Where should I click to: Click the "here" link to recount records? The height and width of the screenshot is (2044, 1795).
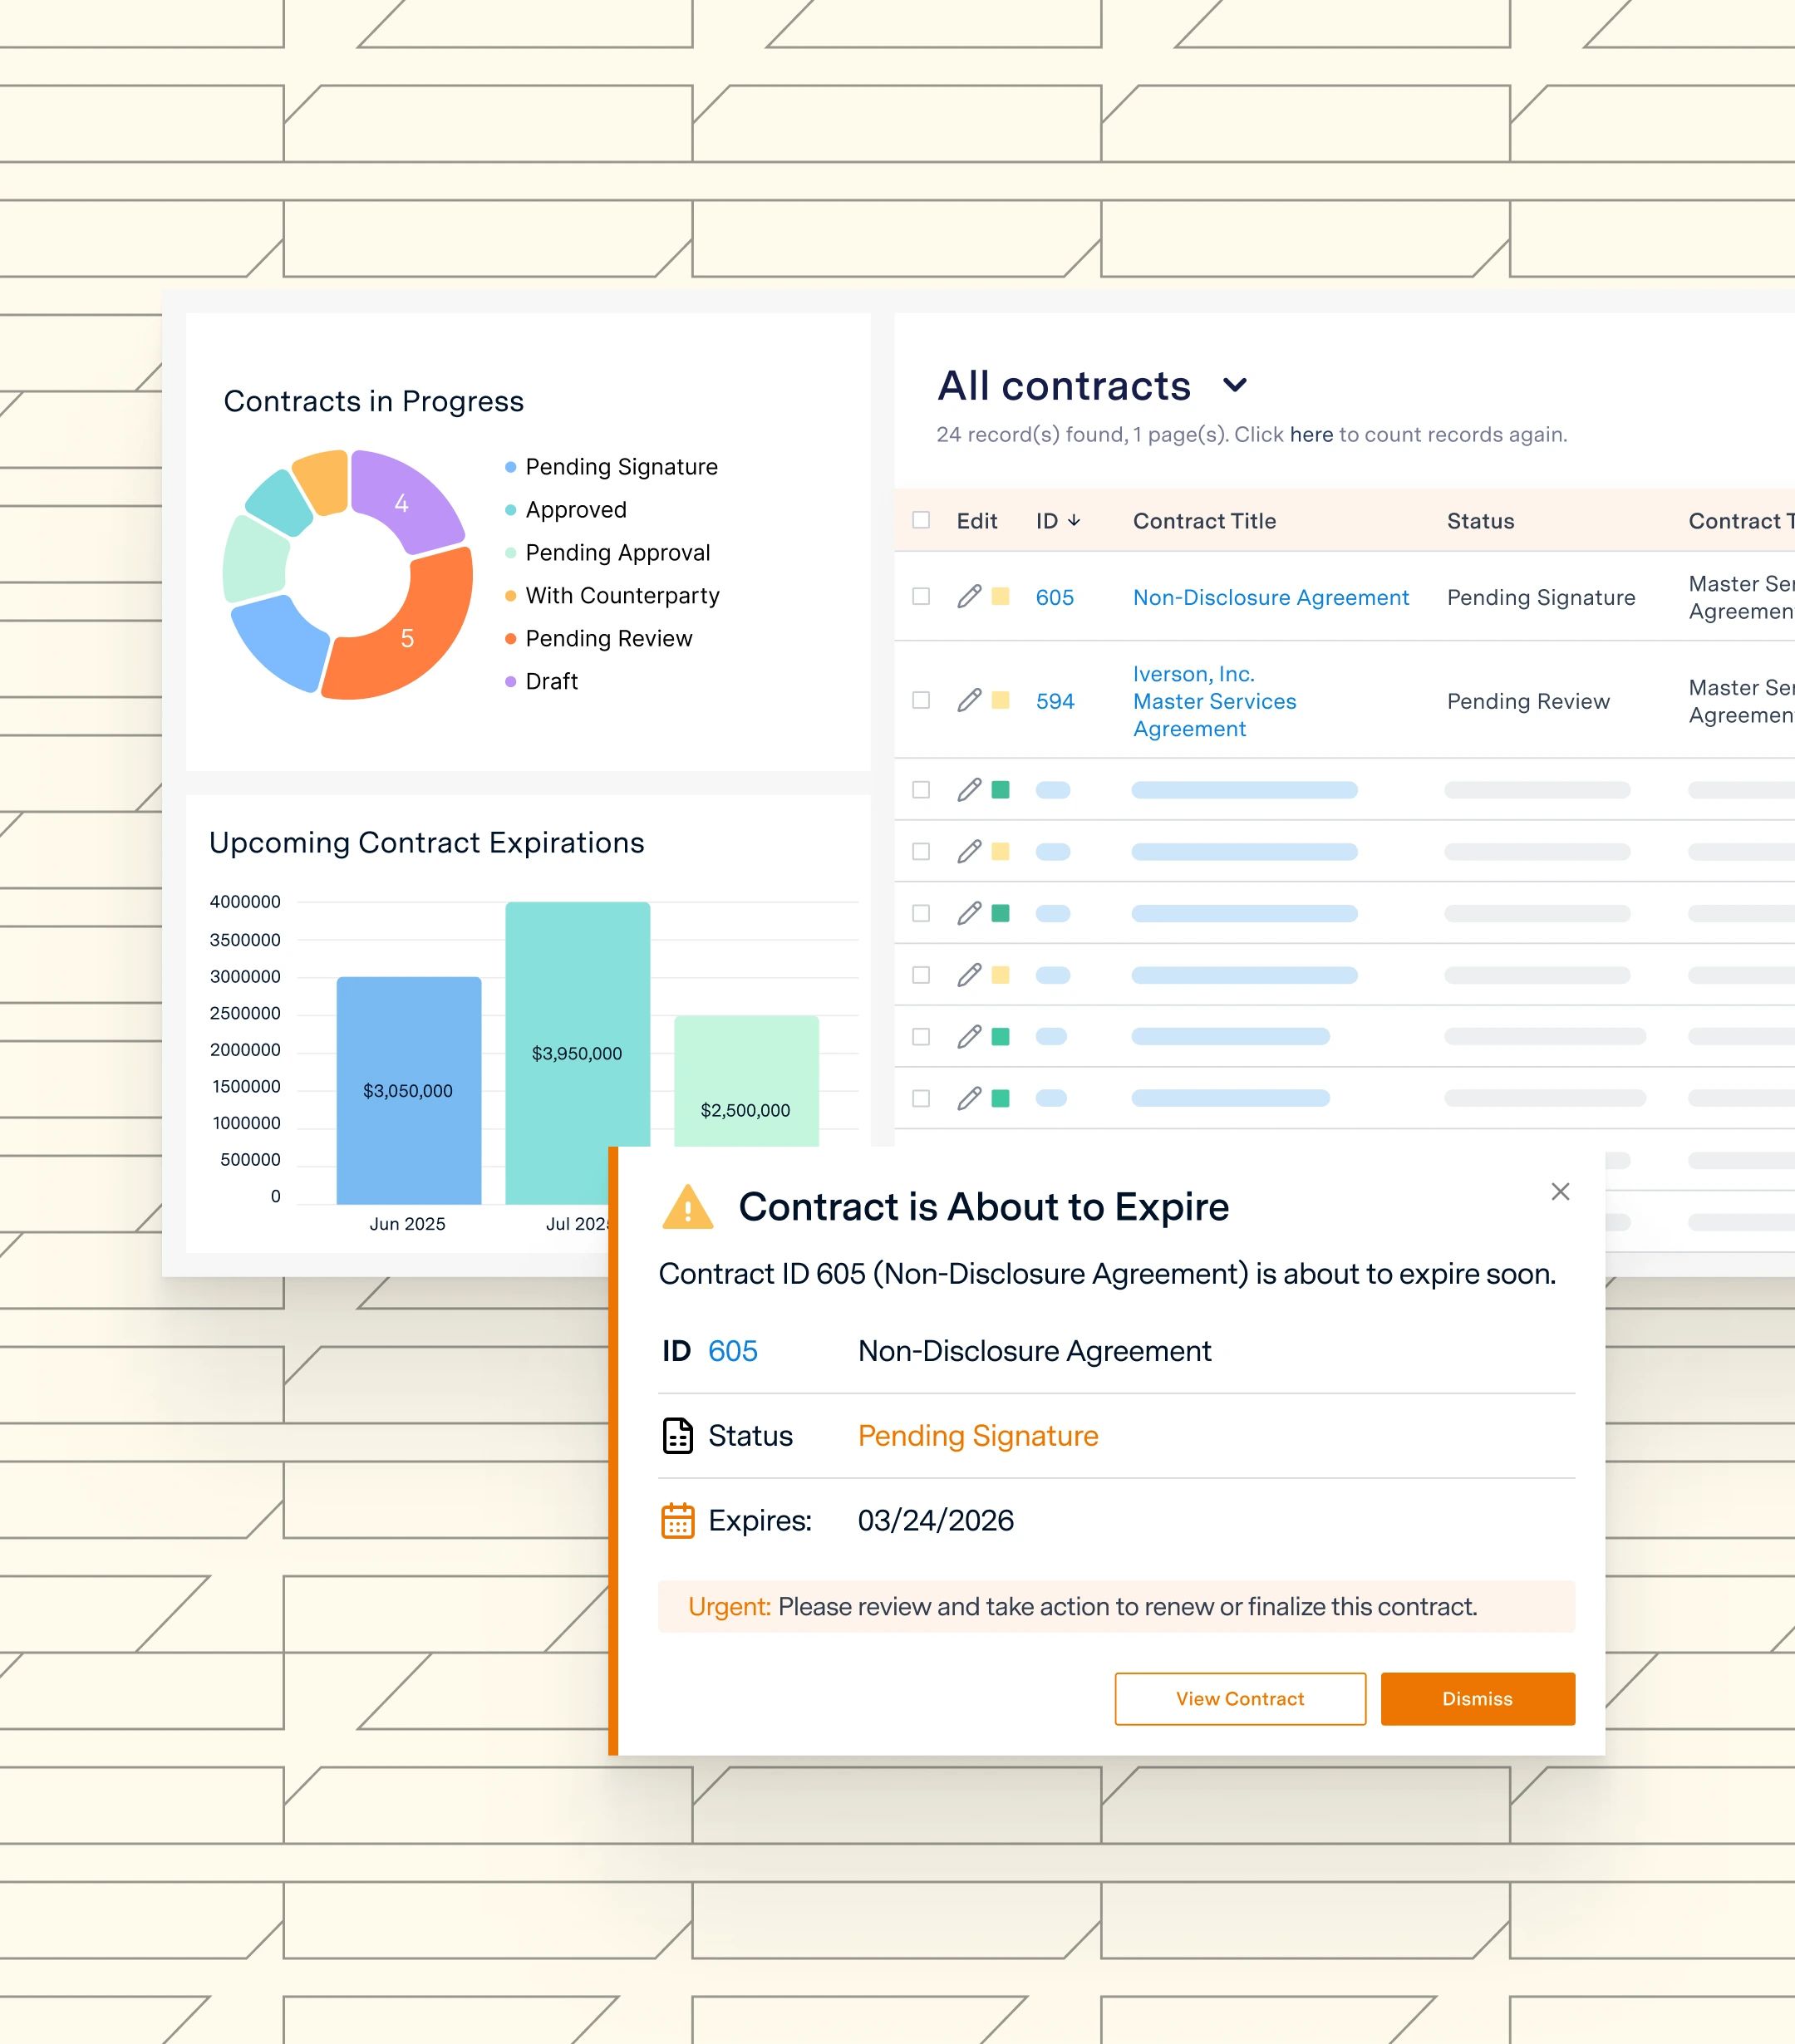click(x=1311, y=434)
